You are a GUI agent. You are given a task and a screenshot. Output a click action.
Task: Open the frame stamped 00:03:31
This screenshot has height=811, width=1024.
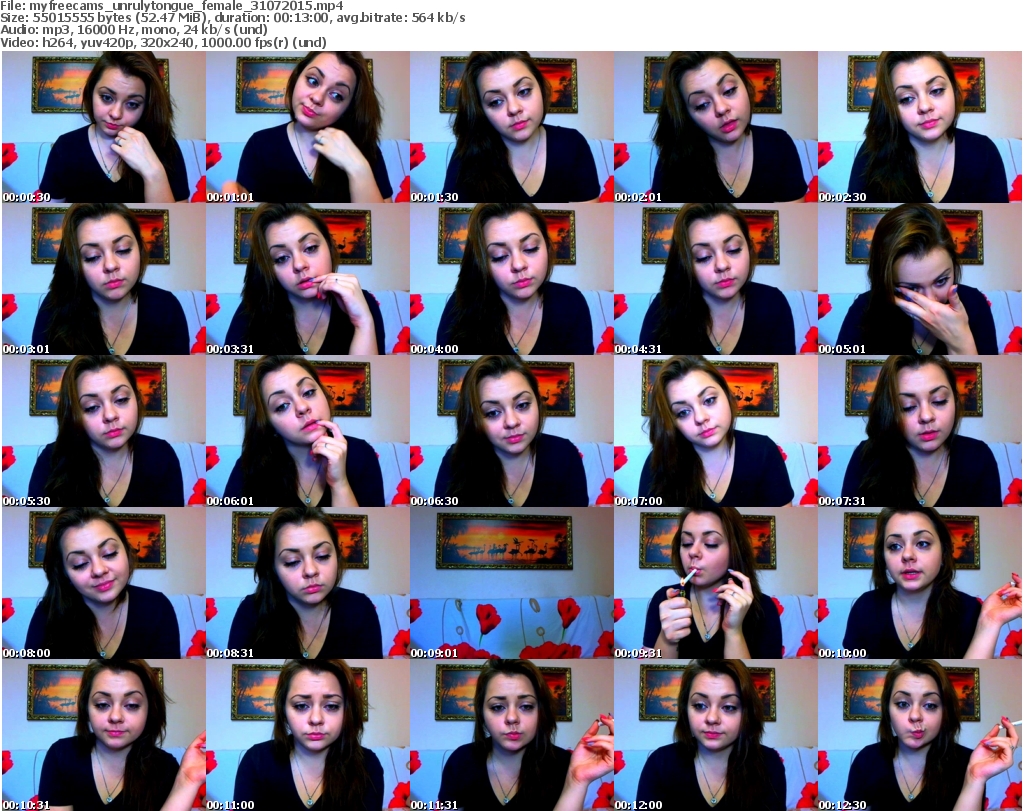308,279
